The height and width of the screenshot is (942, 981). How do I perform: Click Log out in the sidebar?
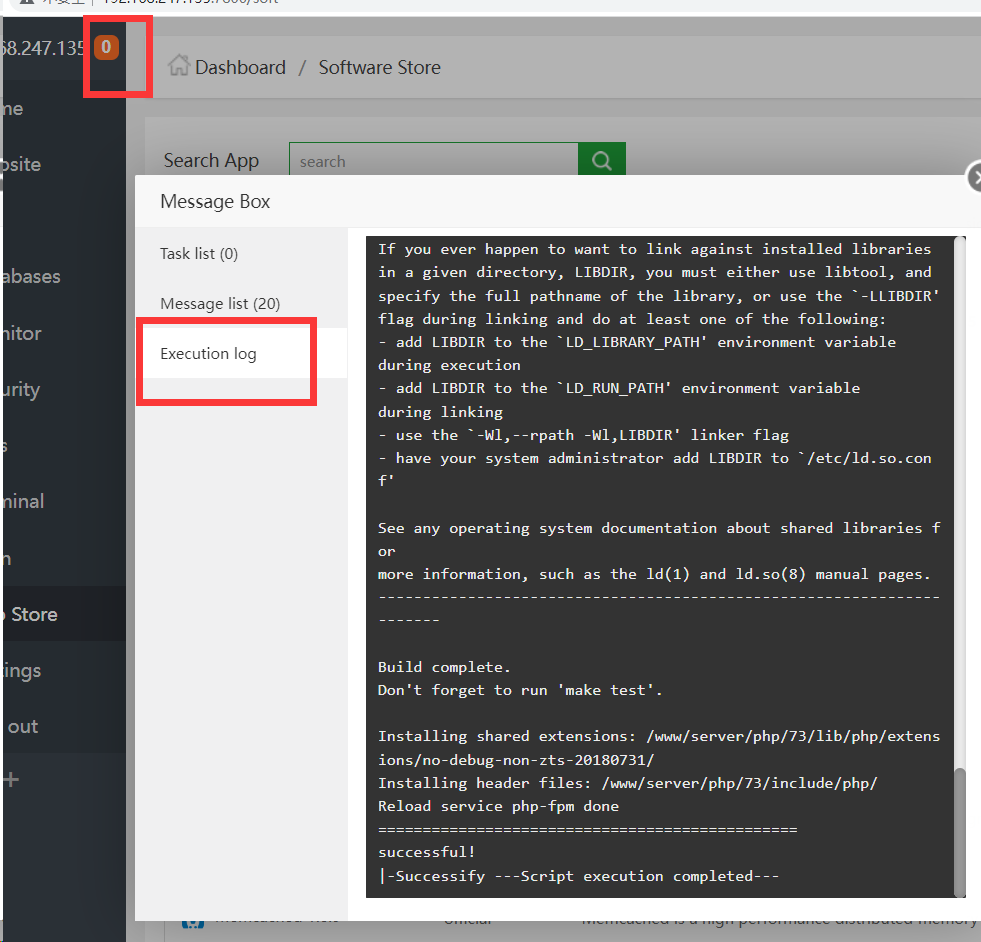coord(22,727)
